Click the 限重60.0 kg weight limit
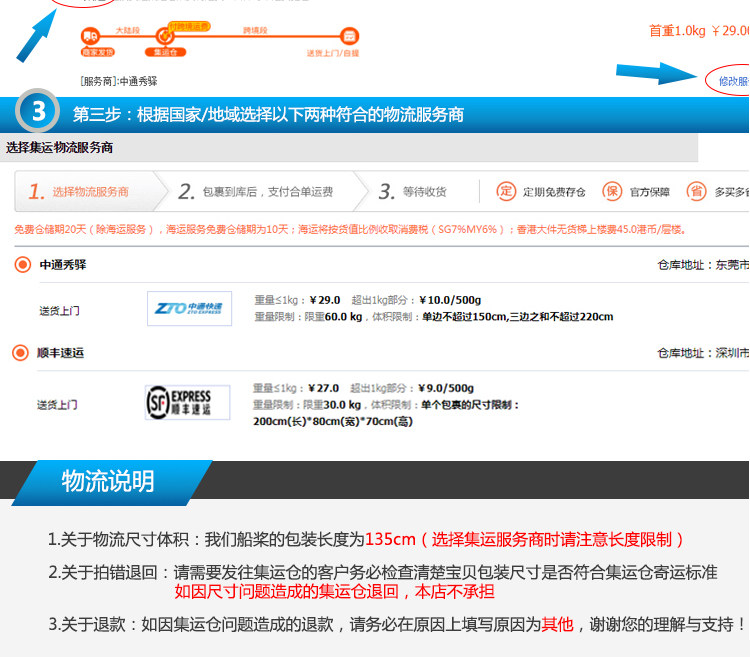Screen dimensions: 750x657 tap(333, 317)
